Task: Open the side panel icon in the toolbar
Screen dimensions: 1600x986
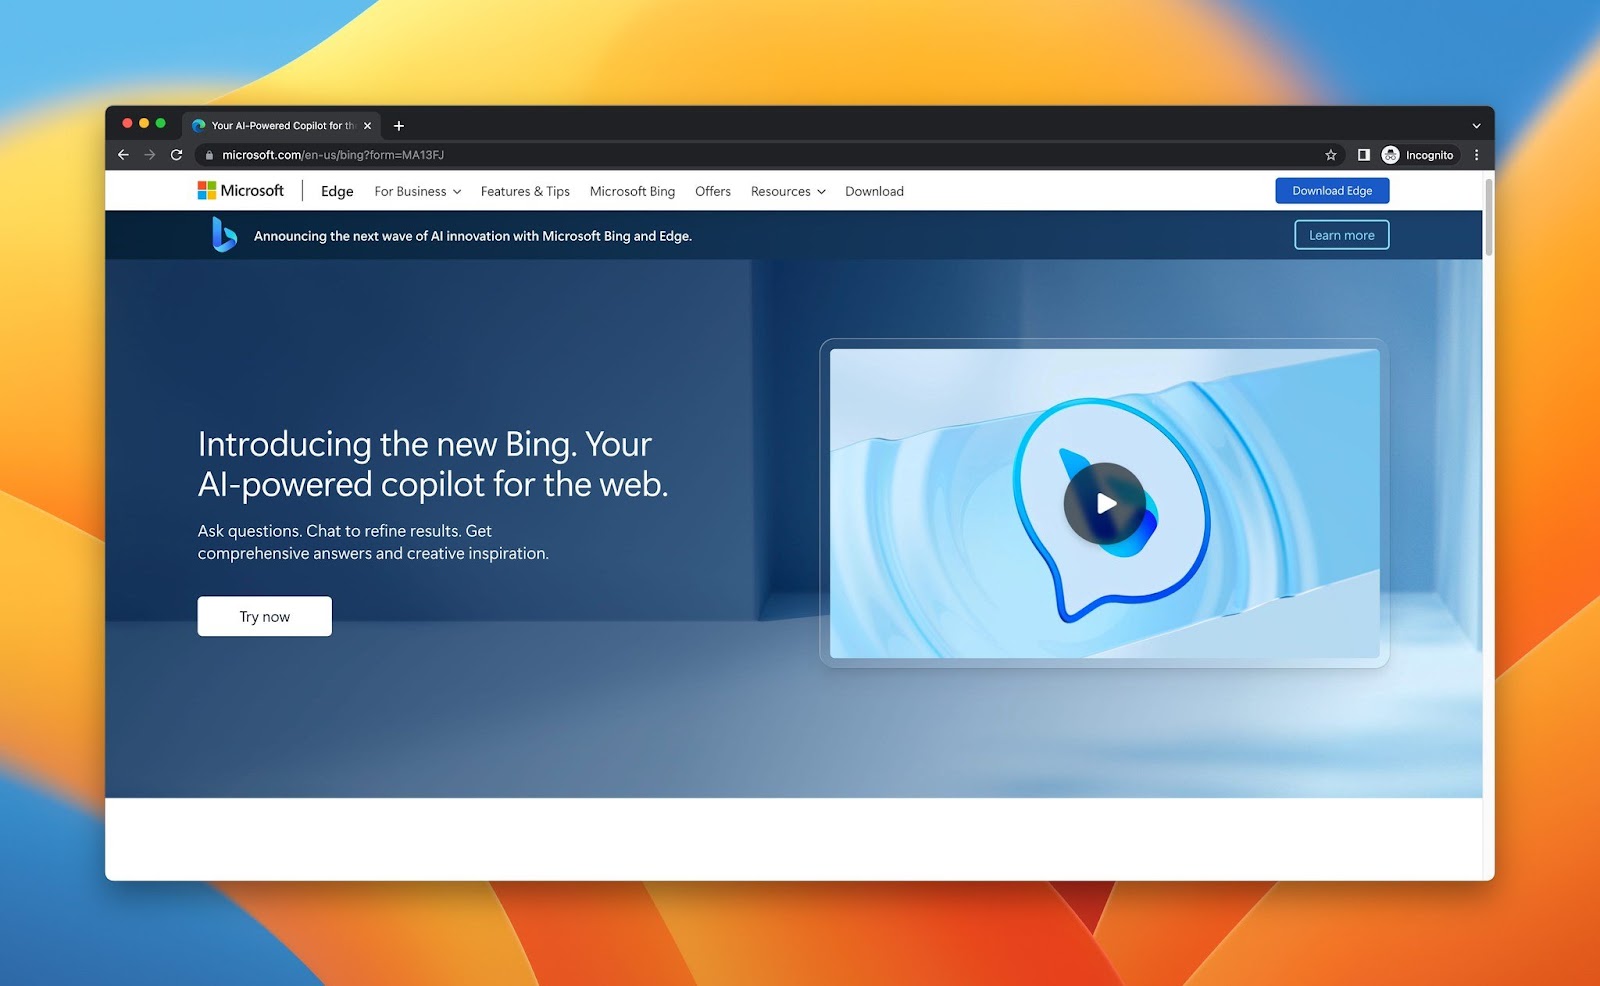Action: click(1363, 155)
